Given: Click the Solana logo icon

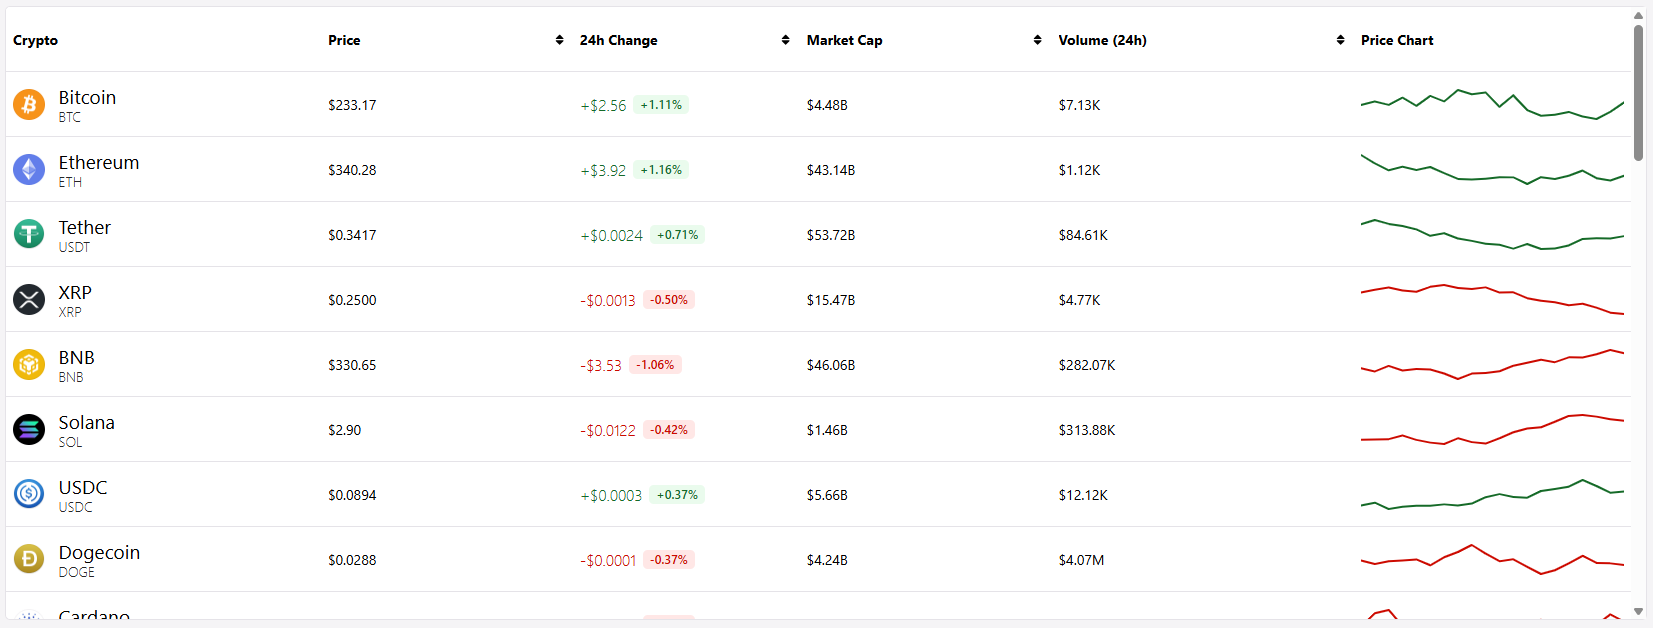Looking at the screenshot, I should click(x=29, y=429).
